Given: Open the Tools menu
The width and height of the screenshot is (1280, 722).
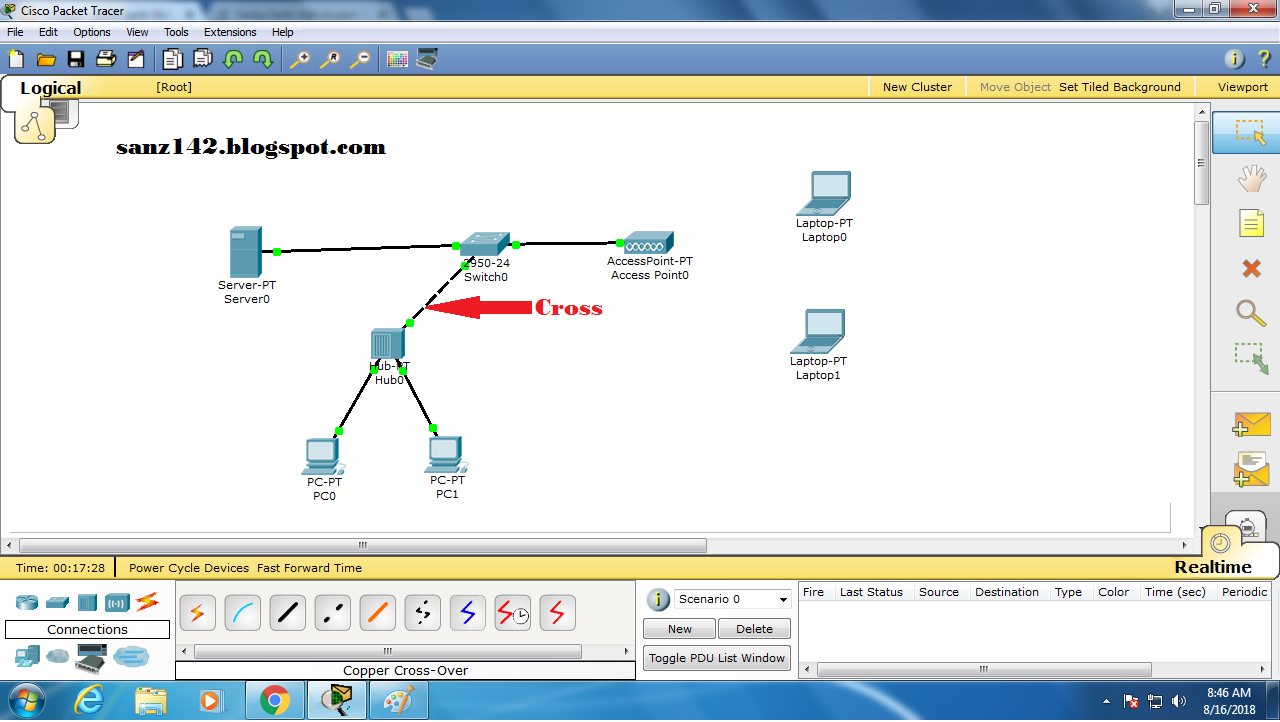Looking at the screenshot, I should click(x=176, y=32).
